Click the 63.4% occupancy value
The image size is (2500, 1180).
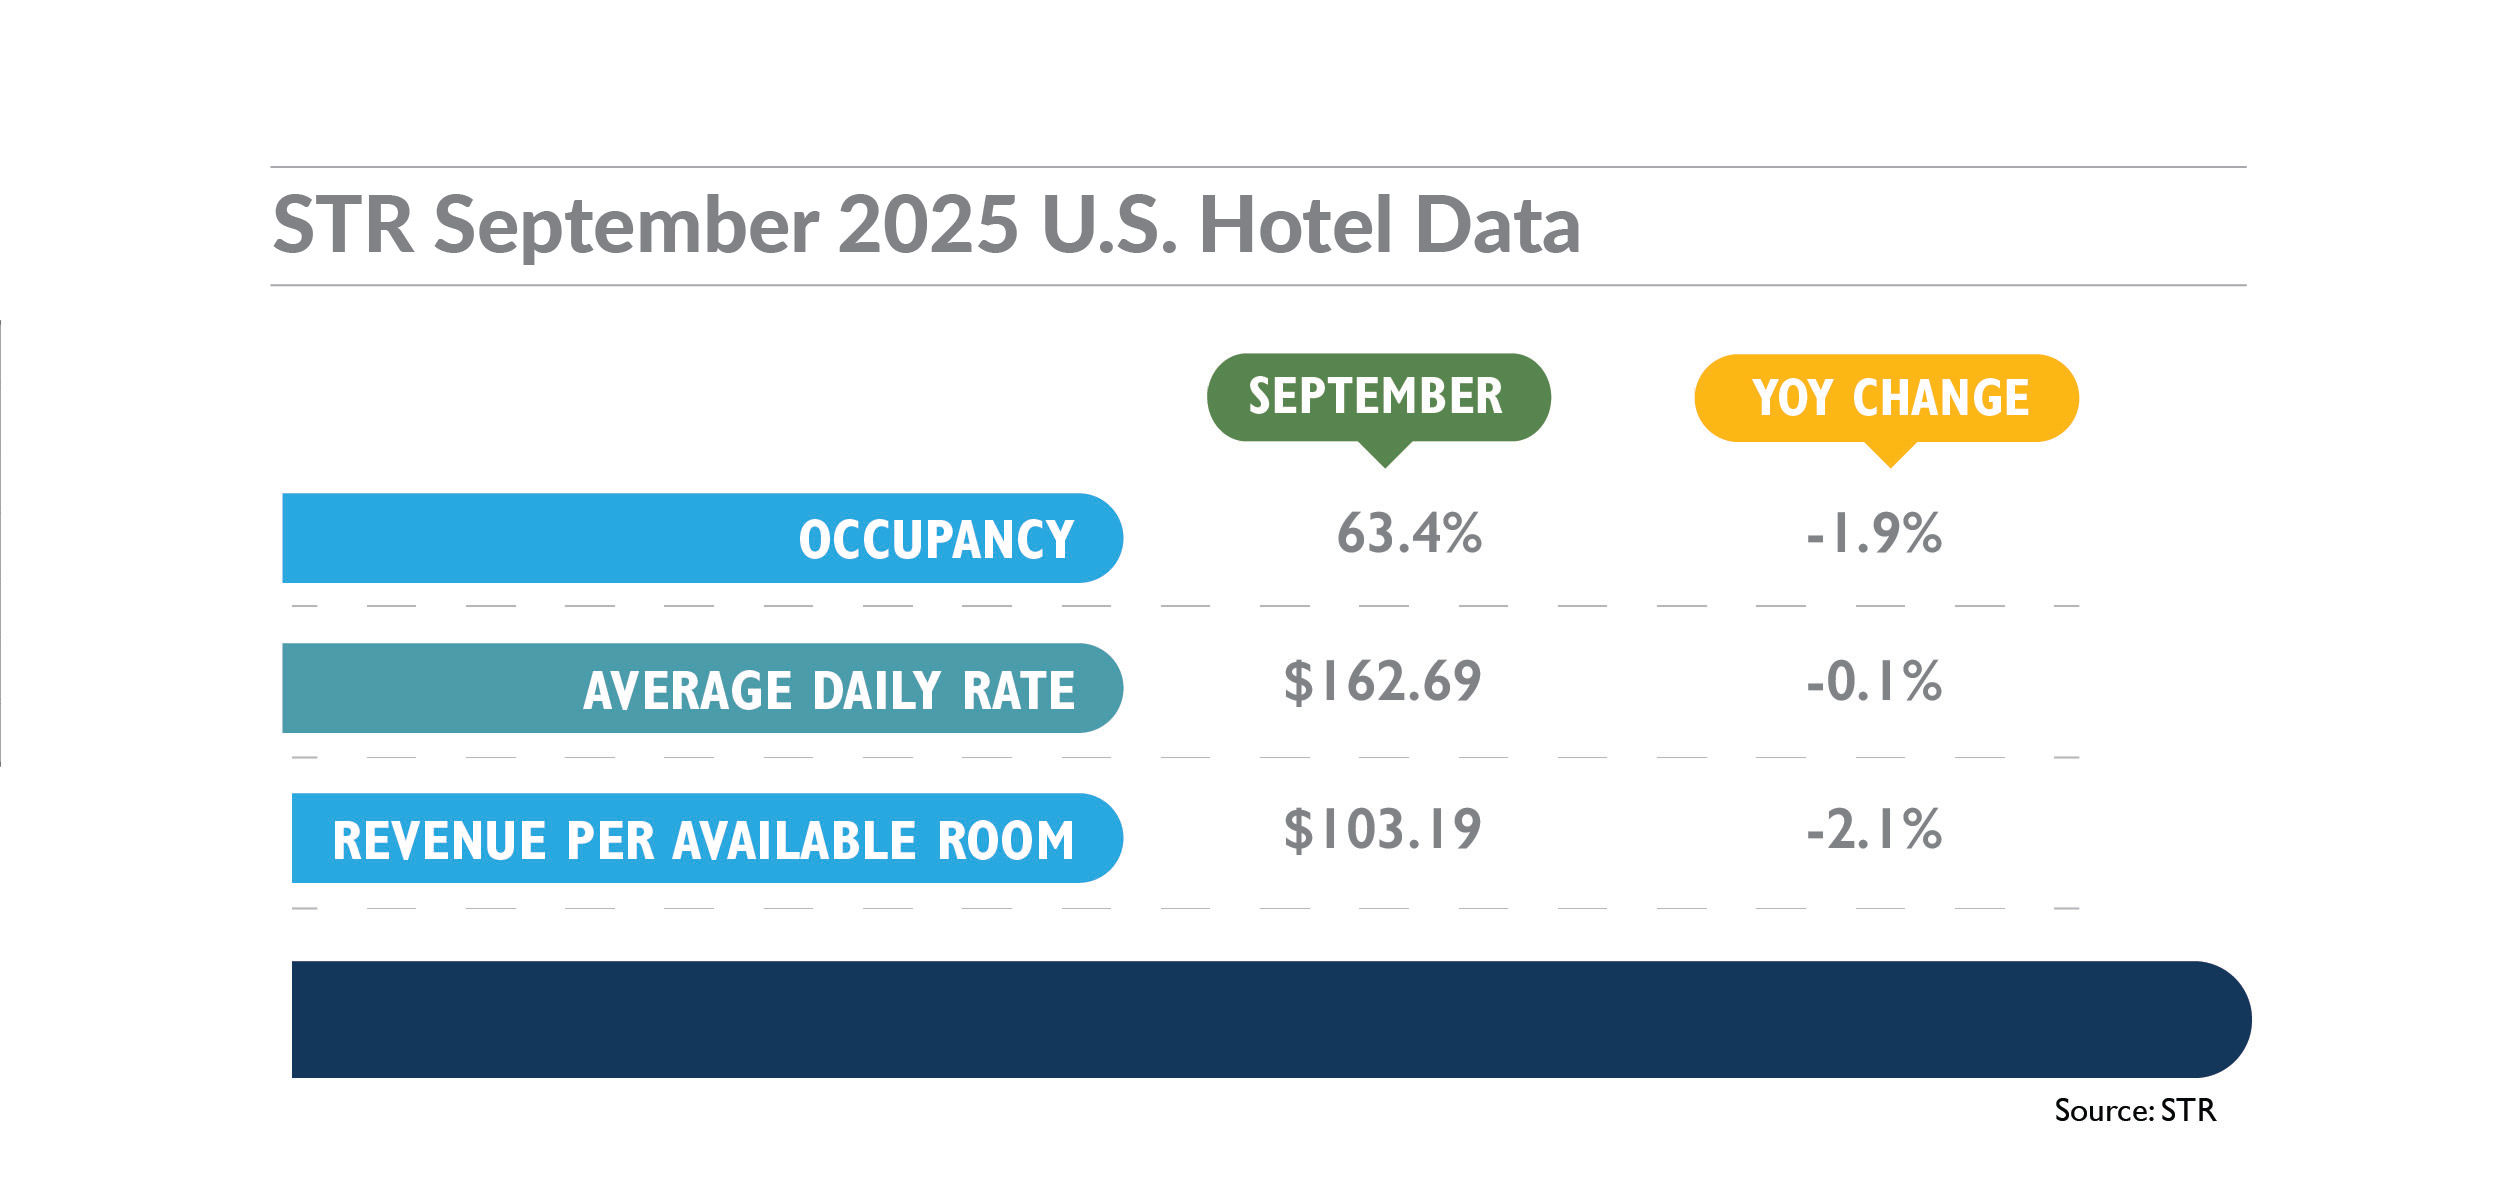click(1409, 533)
